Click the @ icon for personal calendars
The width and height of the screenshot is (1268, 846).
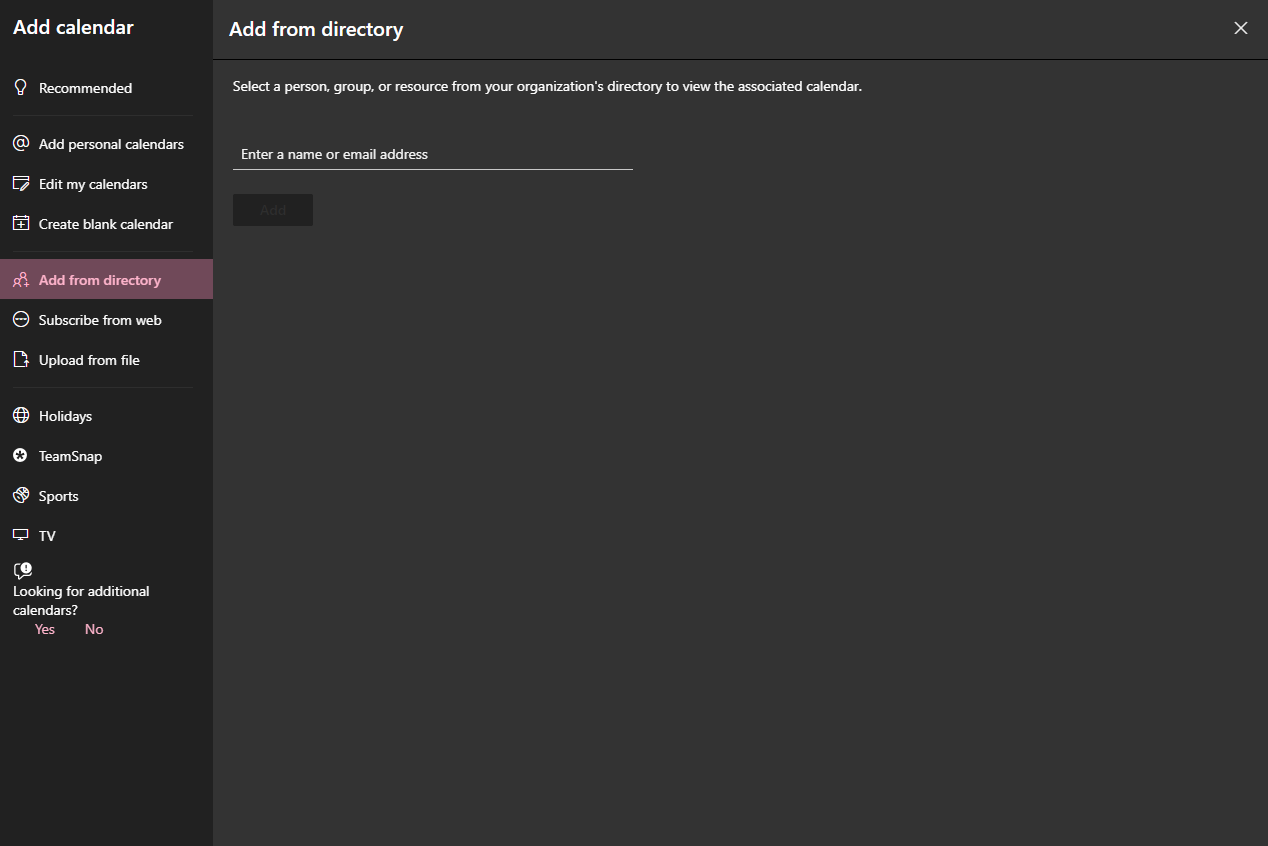pos(20,144)
